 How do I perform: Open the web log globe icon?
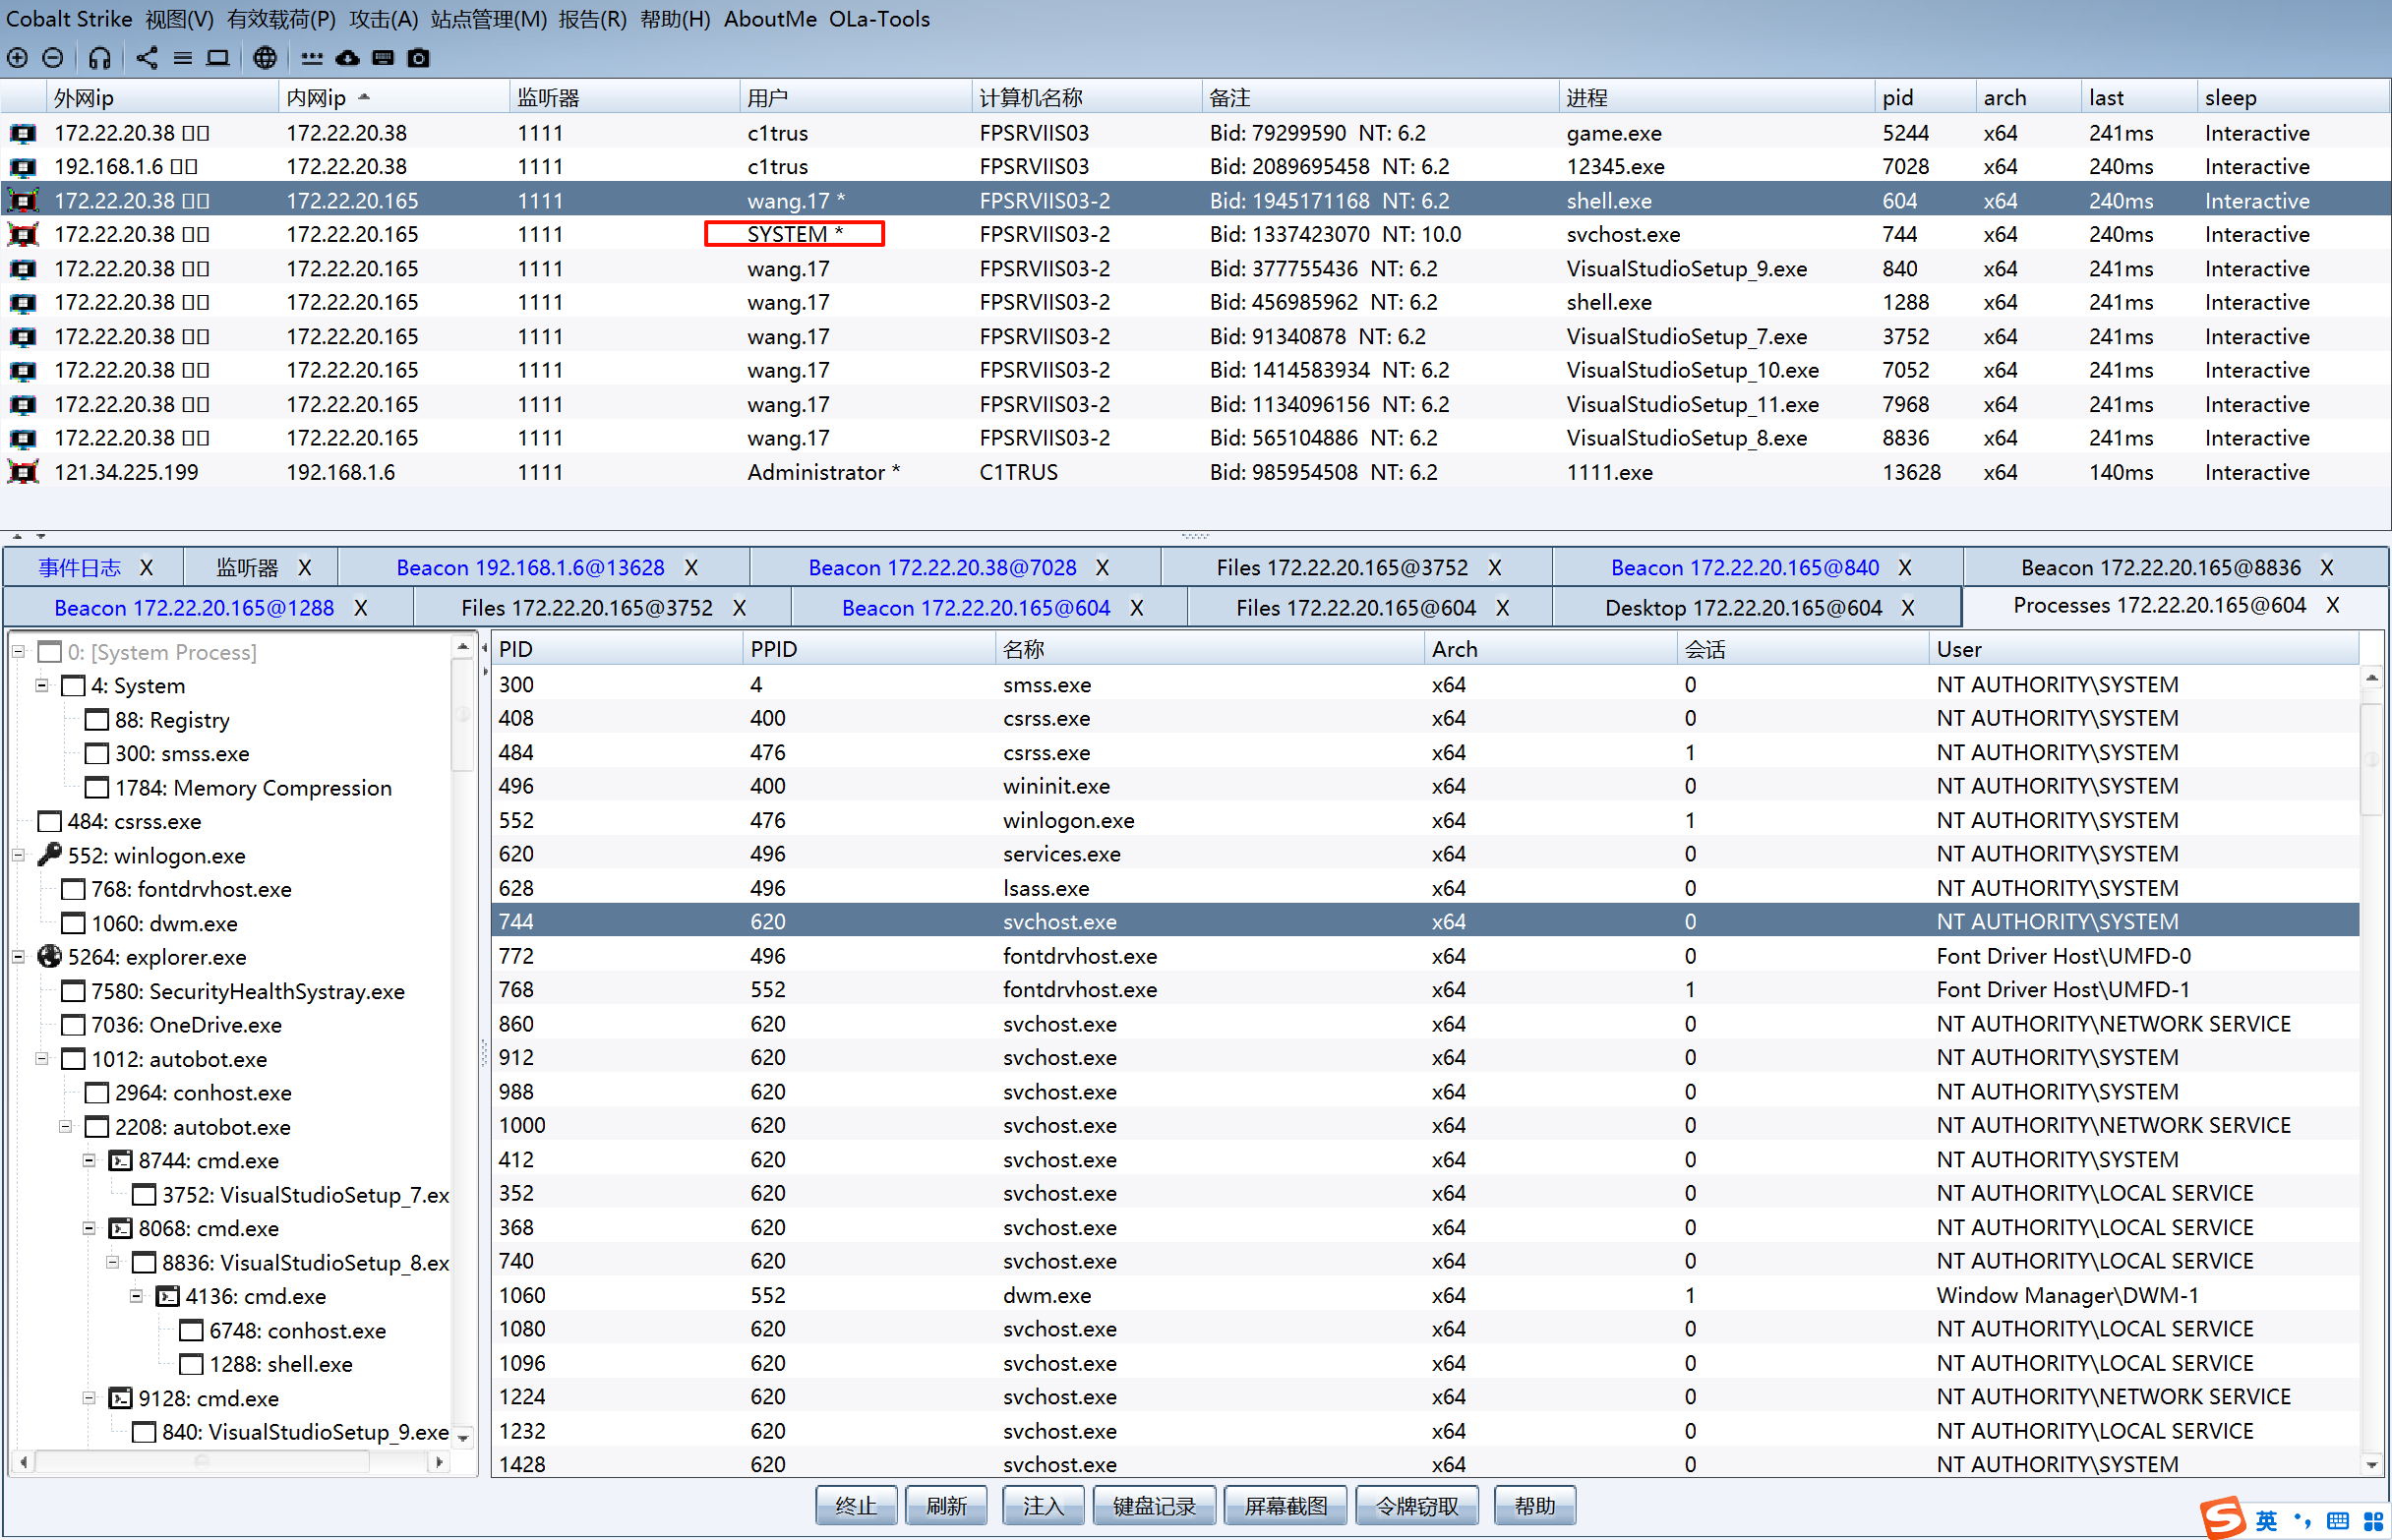pos(264,57)
